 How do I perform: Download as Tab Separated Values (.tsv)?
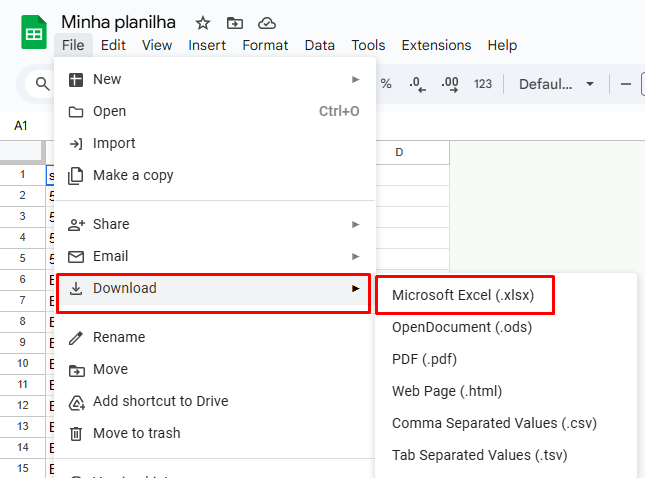(506, 455)
